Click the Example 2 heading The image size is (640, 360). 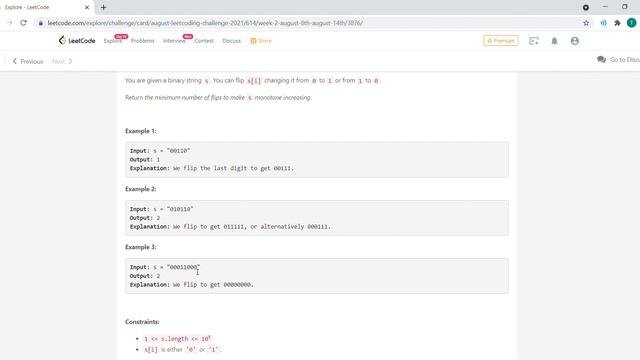(x=141, y=189)
